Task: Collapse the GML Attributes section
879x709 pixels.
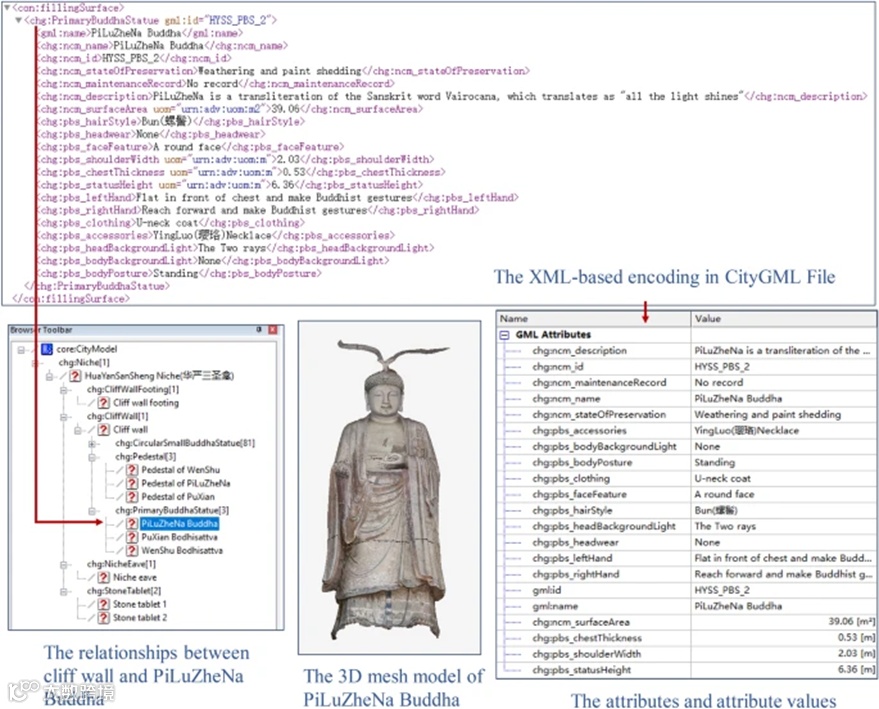Action: (x=504, y=335)
